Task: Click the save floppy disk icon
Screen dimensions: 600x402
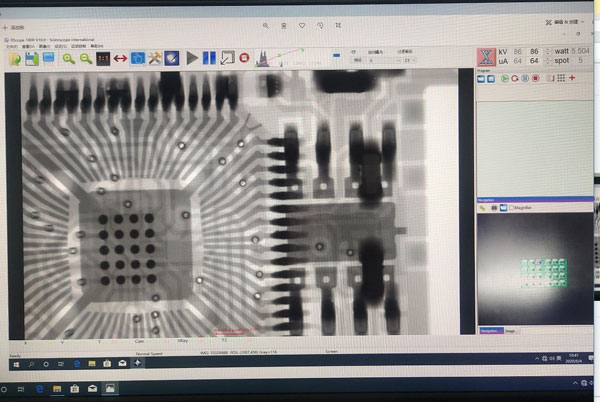Action: pos(31,59)
